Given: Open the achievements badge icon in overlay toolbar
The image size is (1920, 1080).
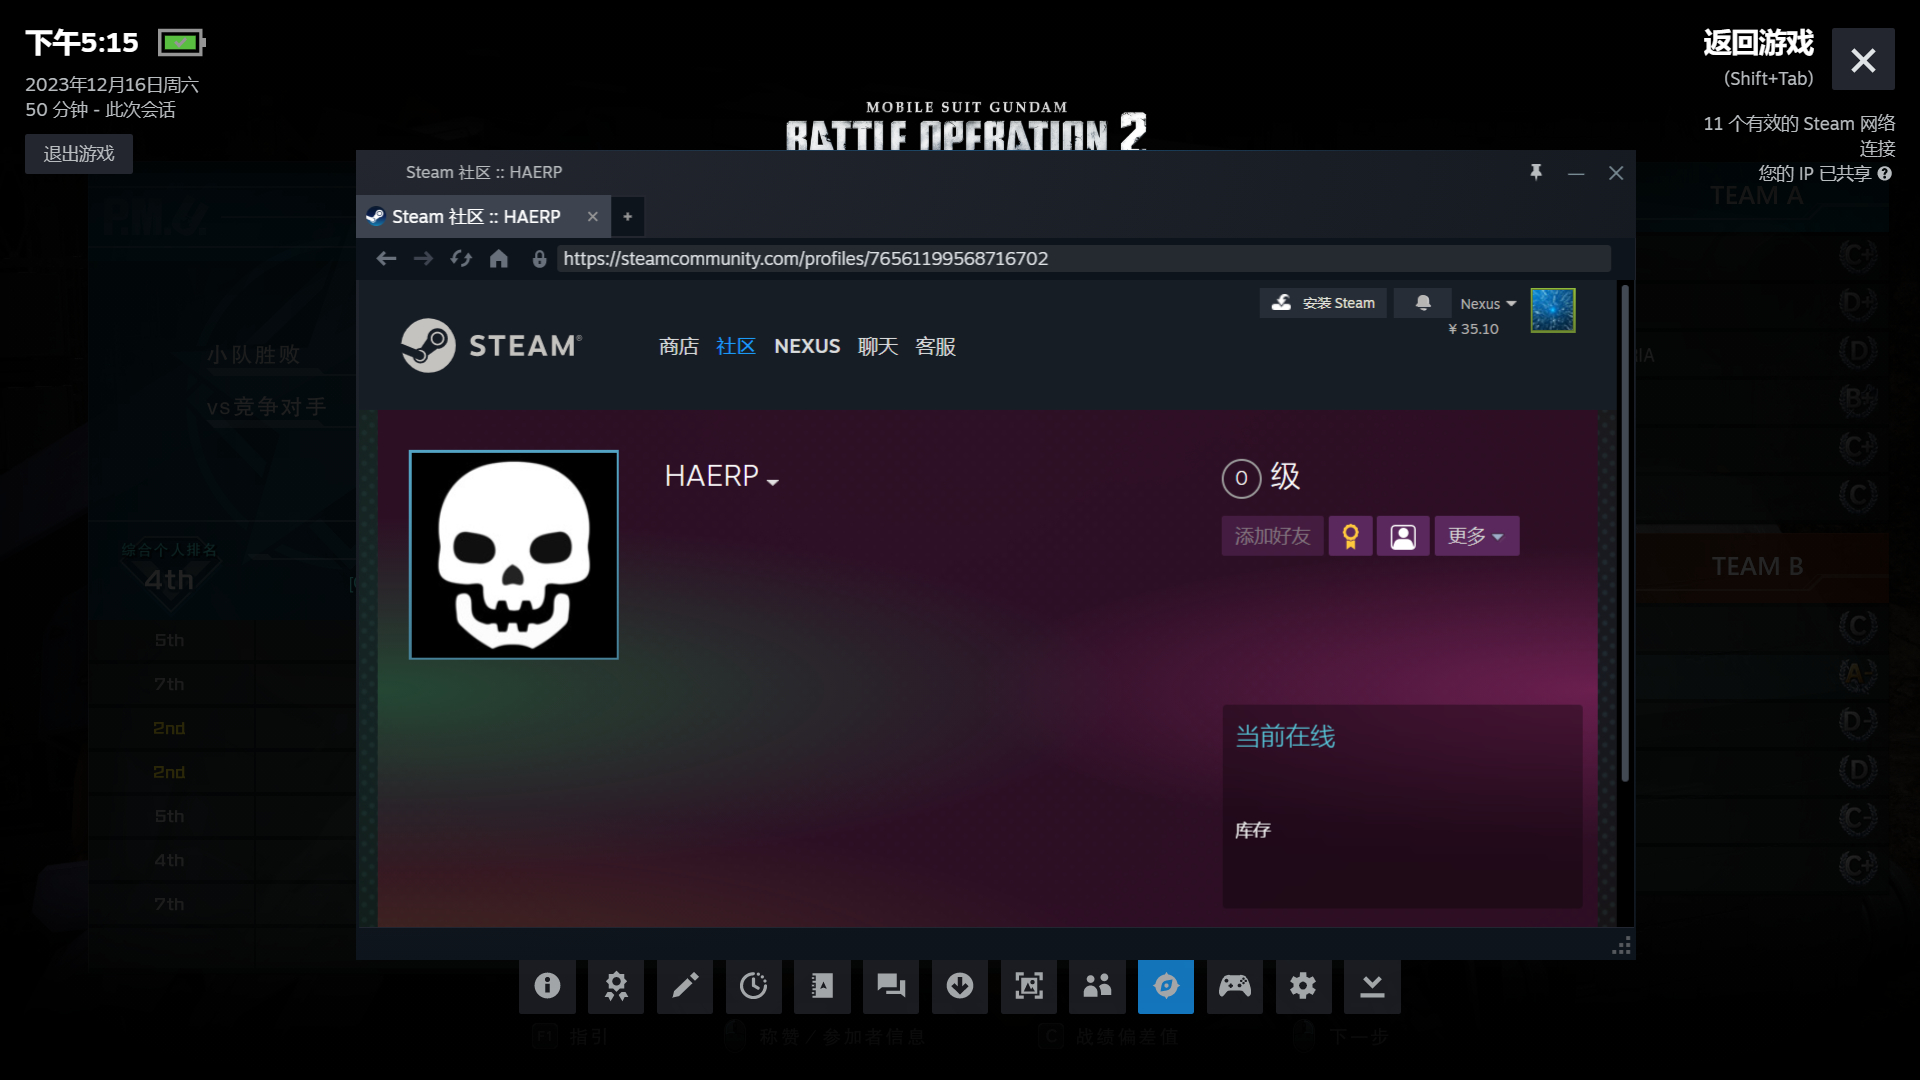Looking at the screenshot, I should pos(616,986).
